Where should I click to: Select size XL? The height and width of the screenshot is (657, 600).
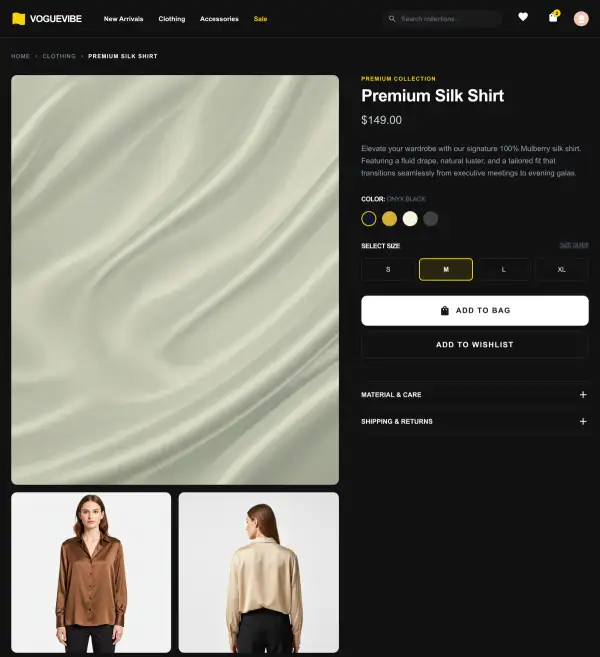(x=561, y=269)
